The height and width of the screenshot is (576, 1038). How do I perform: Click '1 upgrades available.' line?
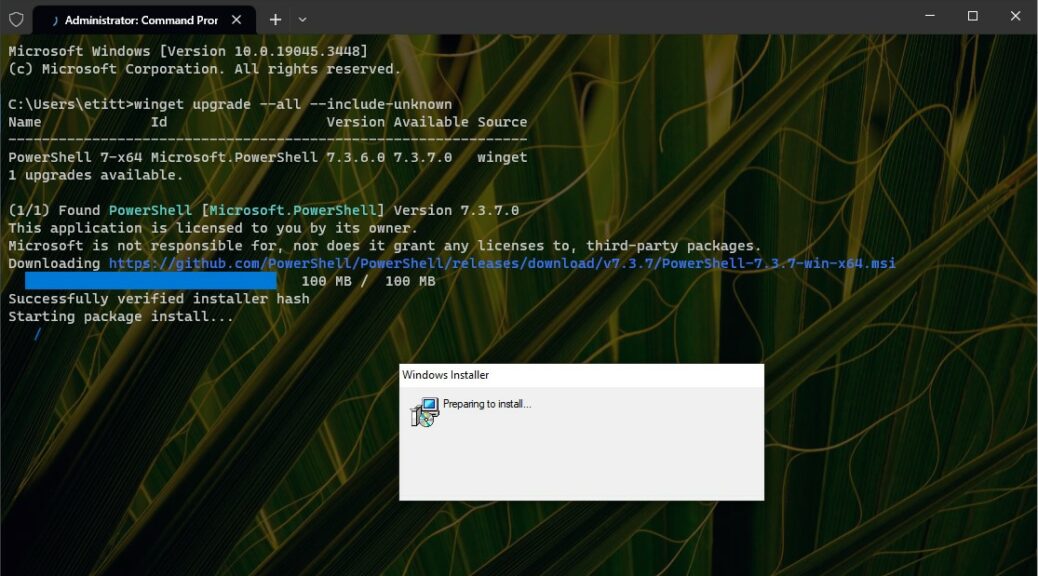[95, 175]
